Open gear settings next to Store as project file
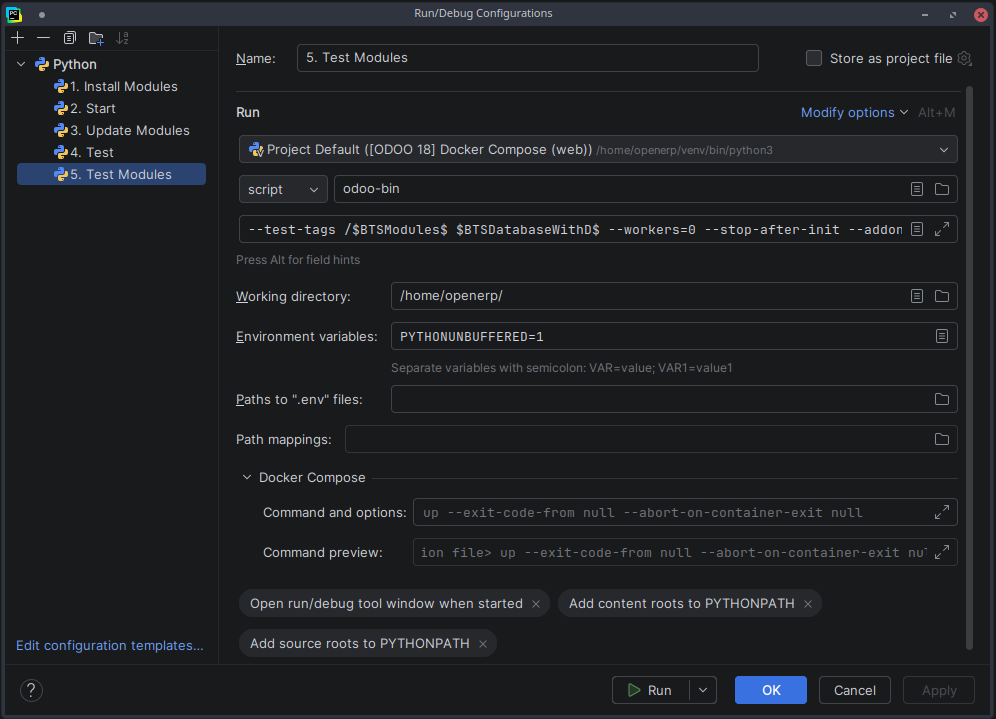Screen dimensions: 996x719 pyautogui.click(x=964, y=58)
